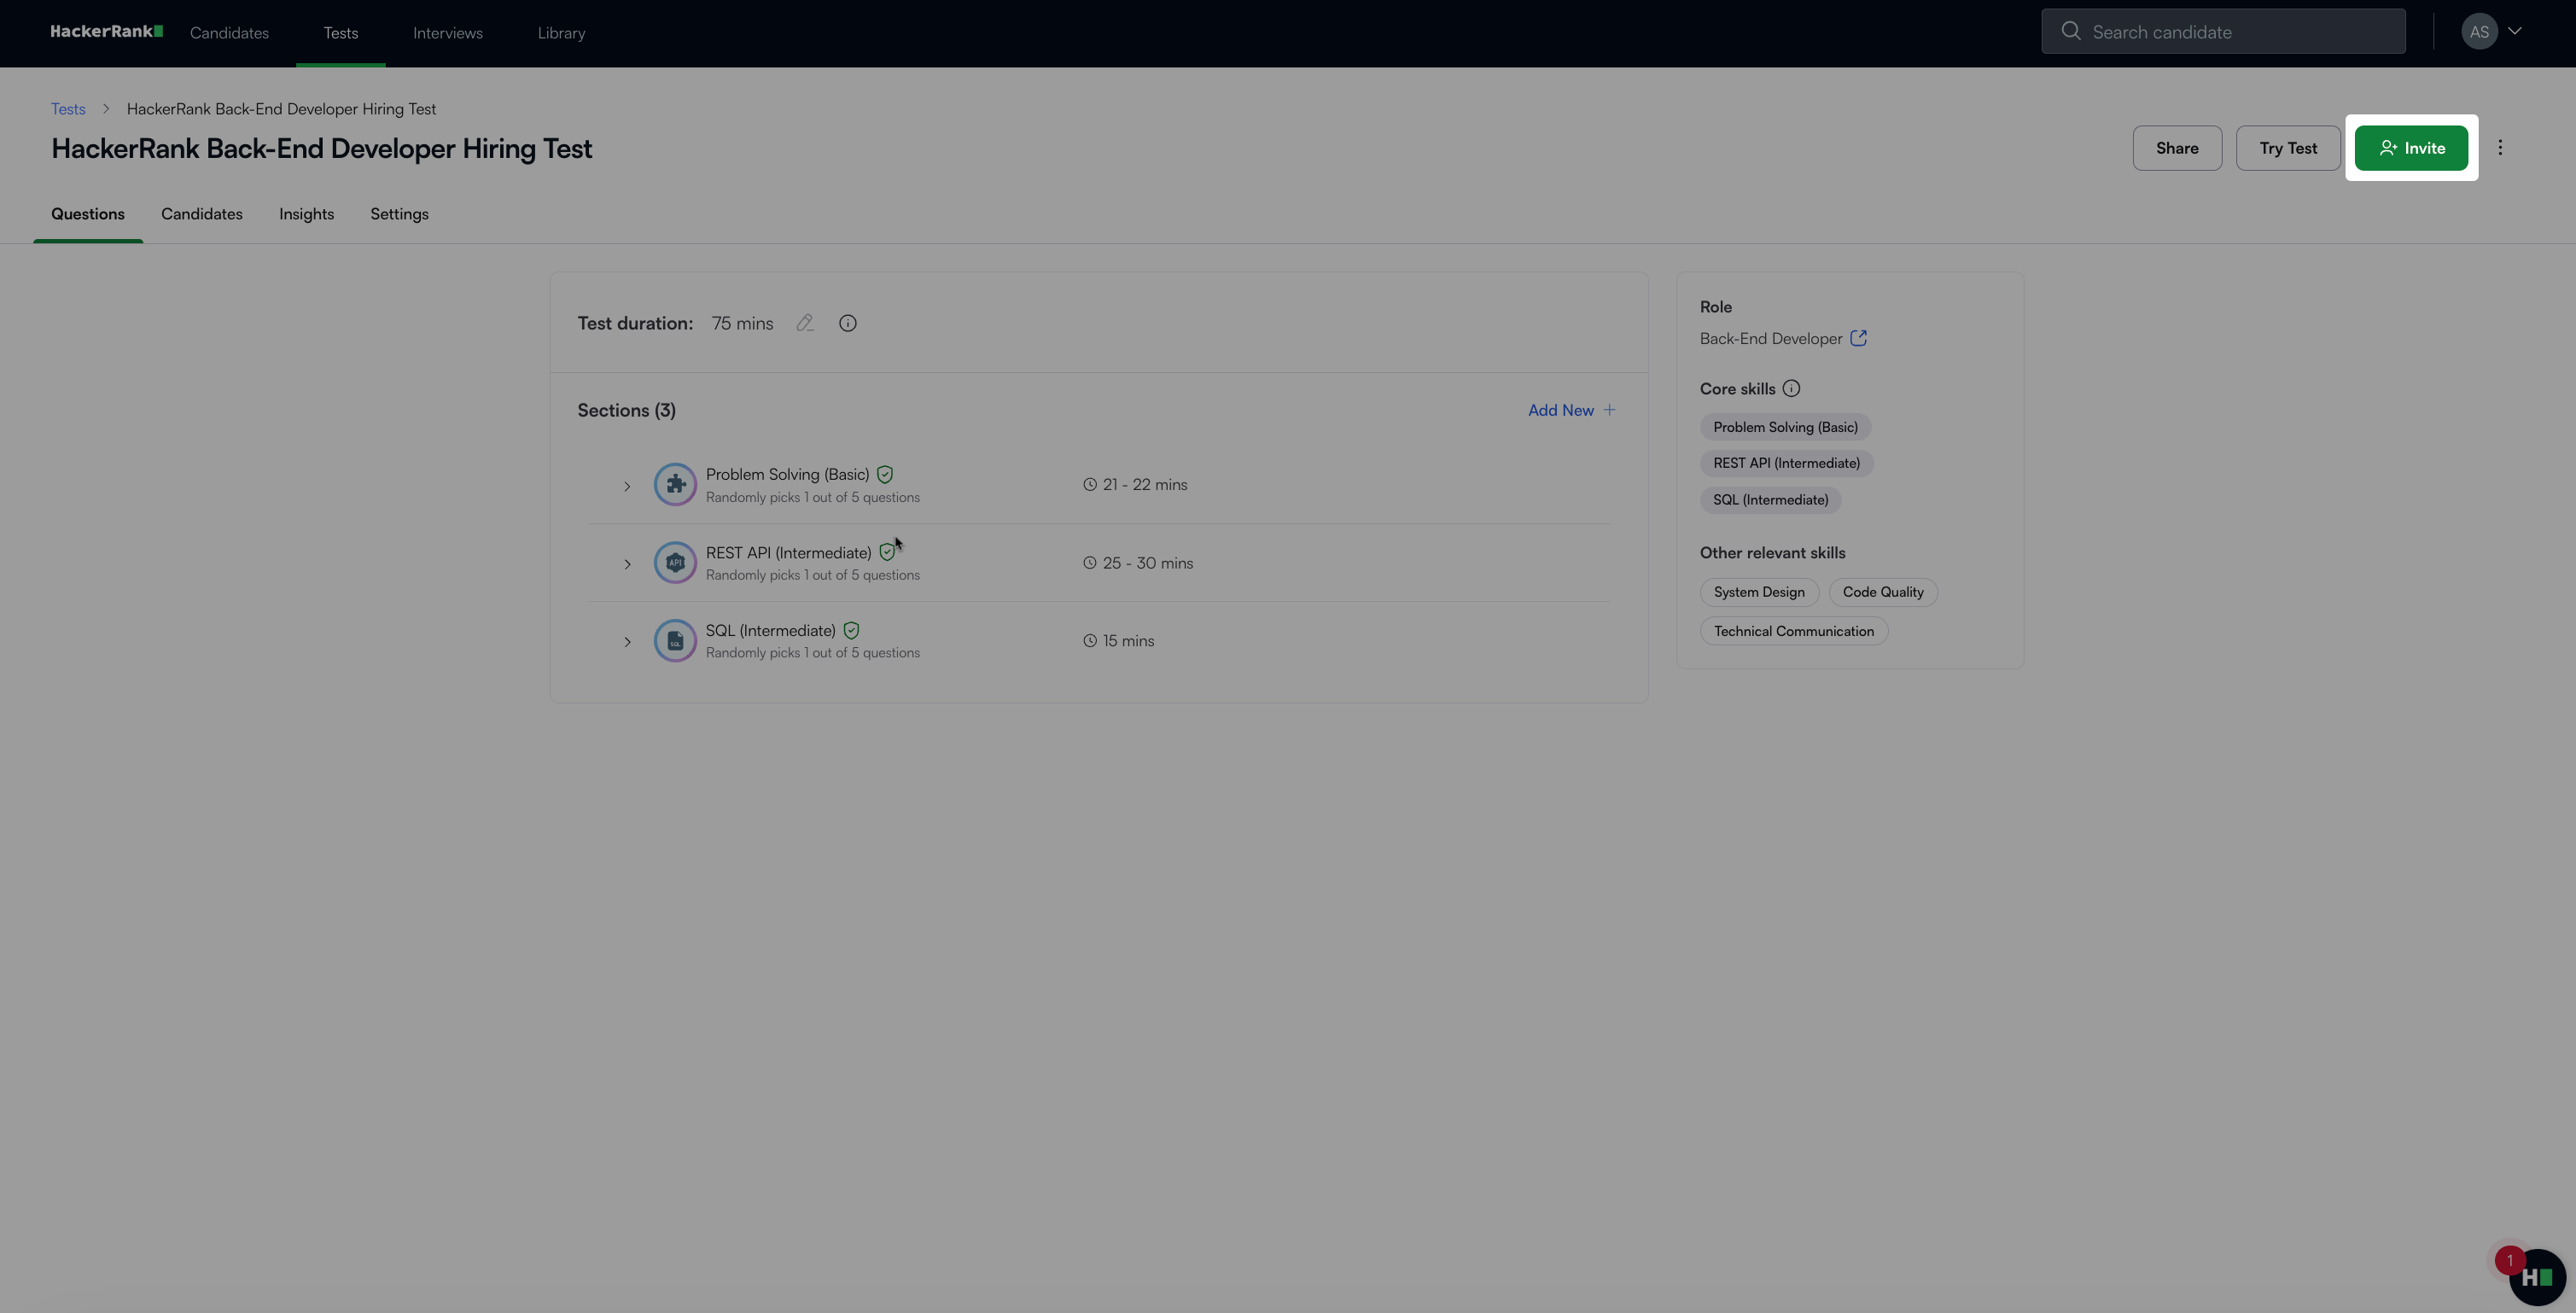
Task: Click the HackerRank logo
Action: [106, 32]
